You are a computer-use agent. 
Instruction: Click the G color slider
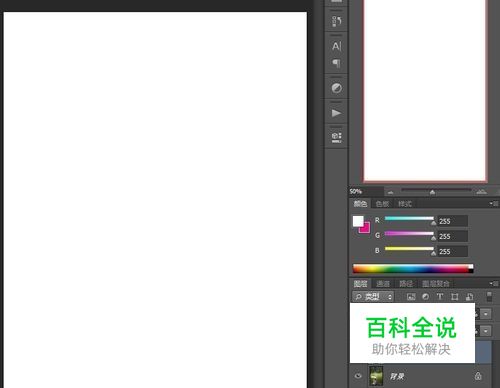[409, 234]
